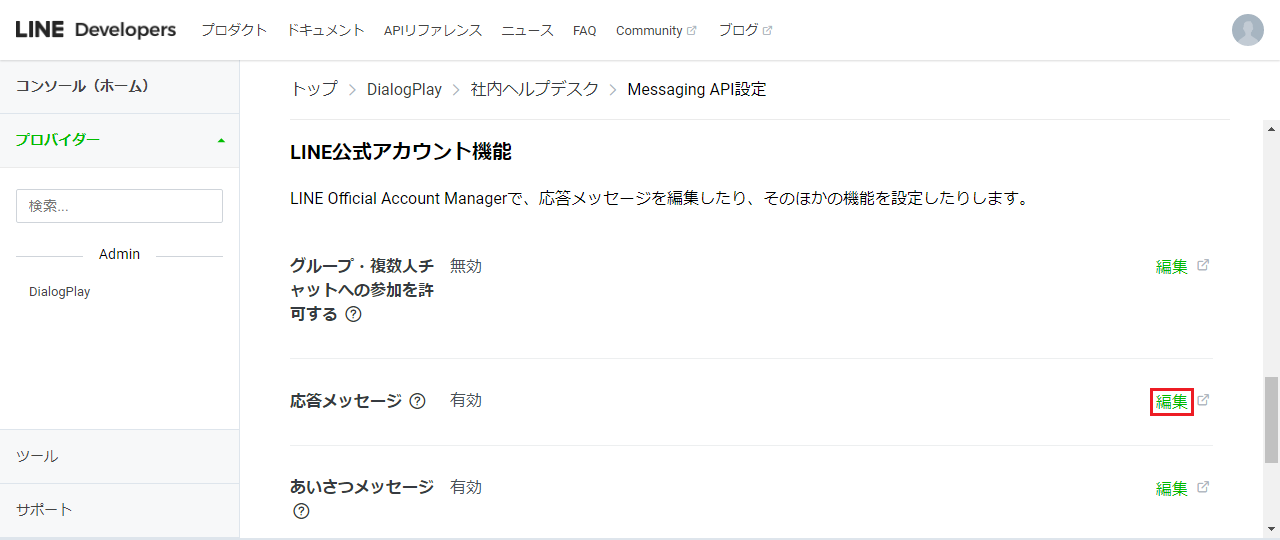Click the 有効 value for 応答メッセージ
The width and height of the screenshot is (1280, 540).
[466, 400]
